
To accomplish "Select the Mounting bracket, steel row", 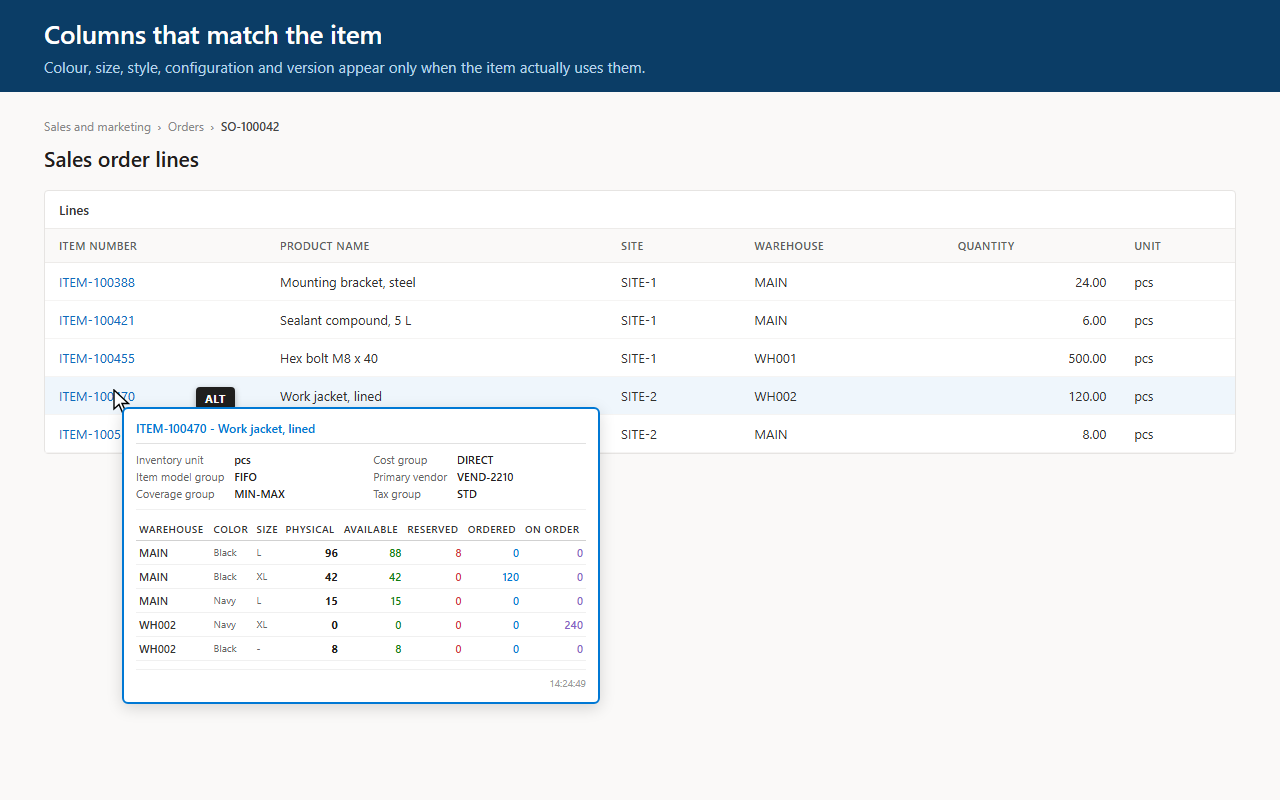I will tap(640, 283).
